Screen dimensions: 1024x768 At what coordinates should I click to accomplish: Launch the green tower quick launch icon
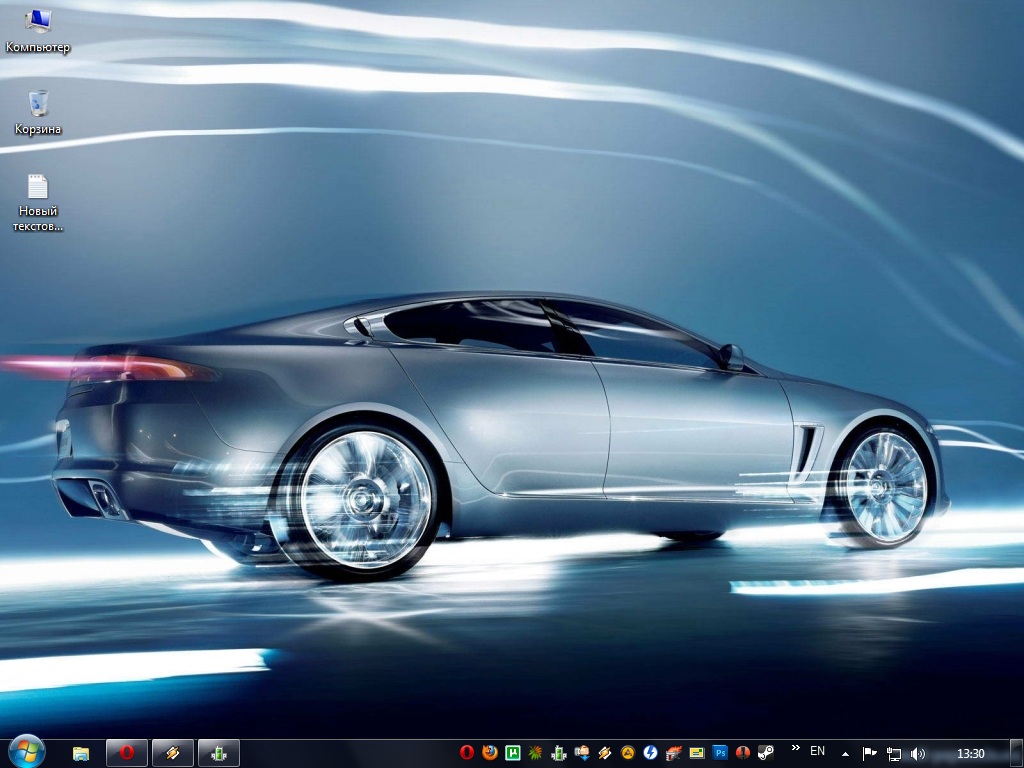point(558,752)
